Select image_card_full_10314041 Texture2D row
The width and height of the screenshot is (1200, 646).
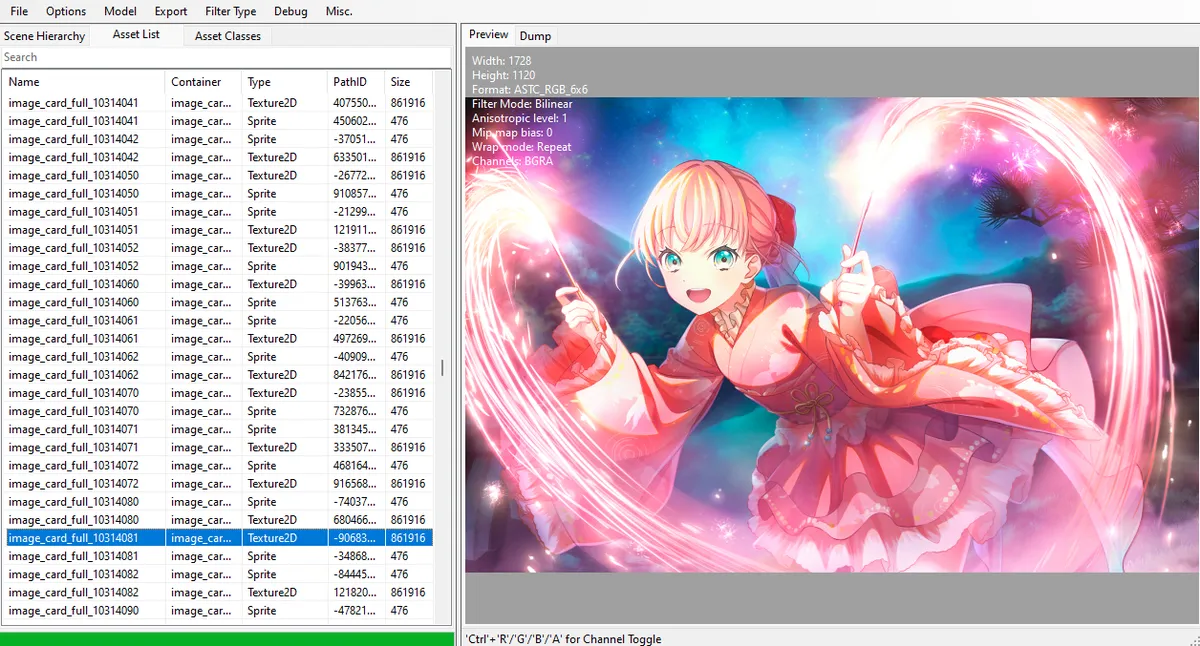218,103
